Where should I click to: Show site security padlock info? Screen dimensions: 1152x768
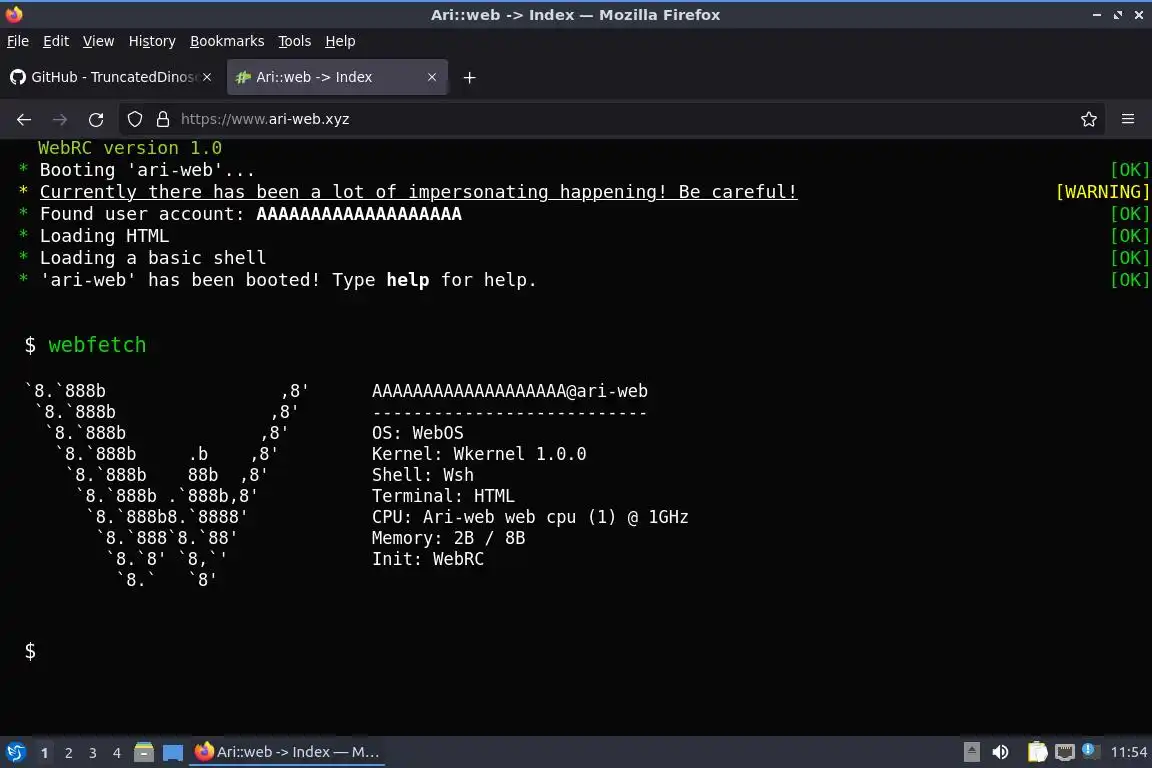(163, 119)
